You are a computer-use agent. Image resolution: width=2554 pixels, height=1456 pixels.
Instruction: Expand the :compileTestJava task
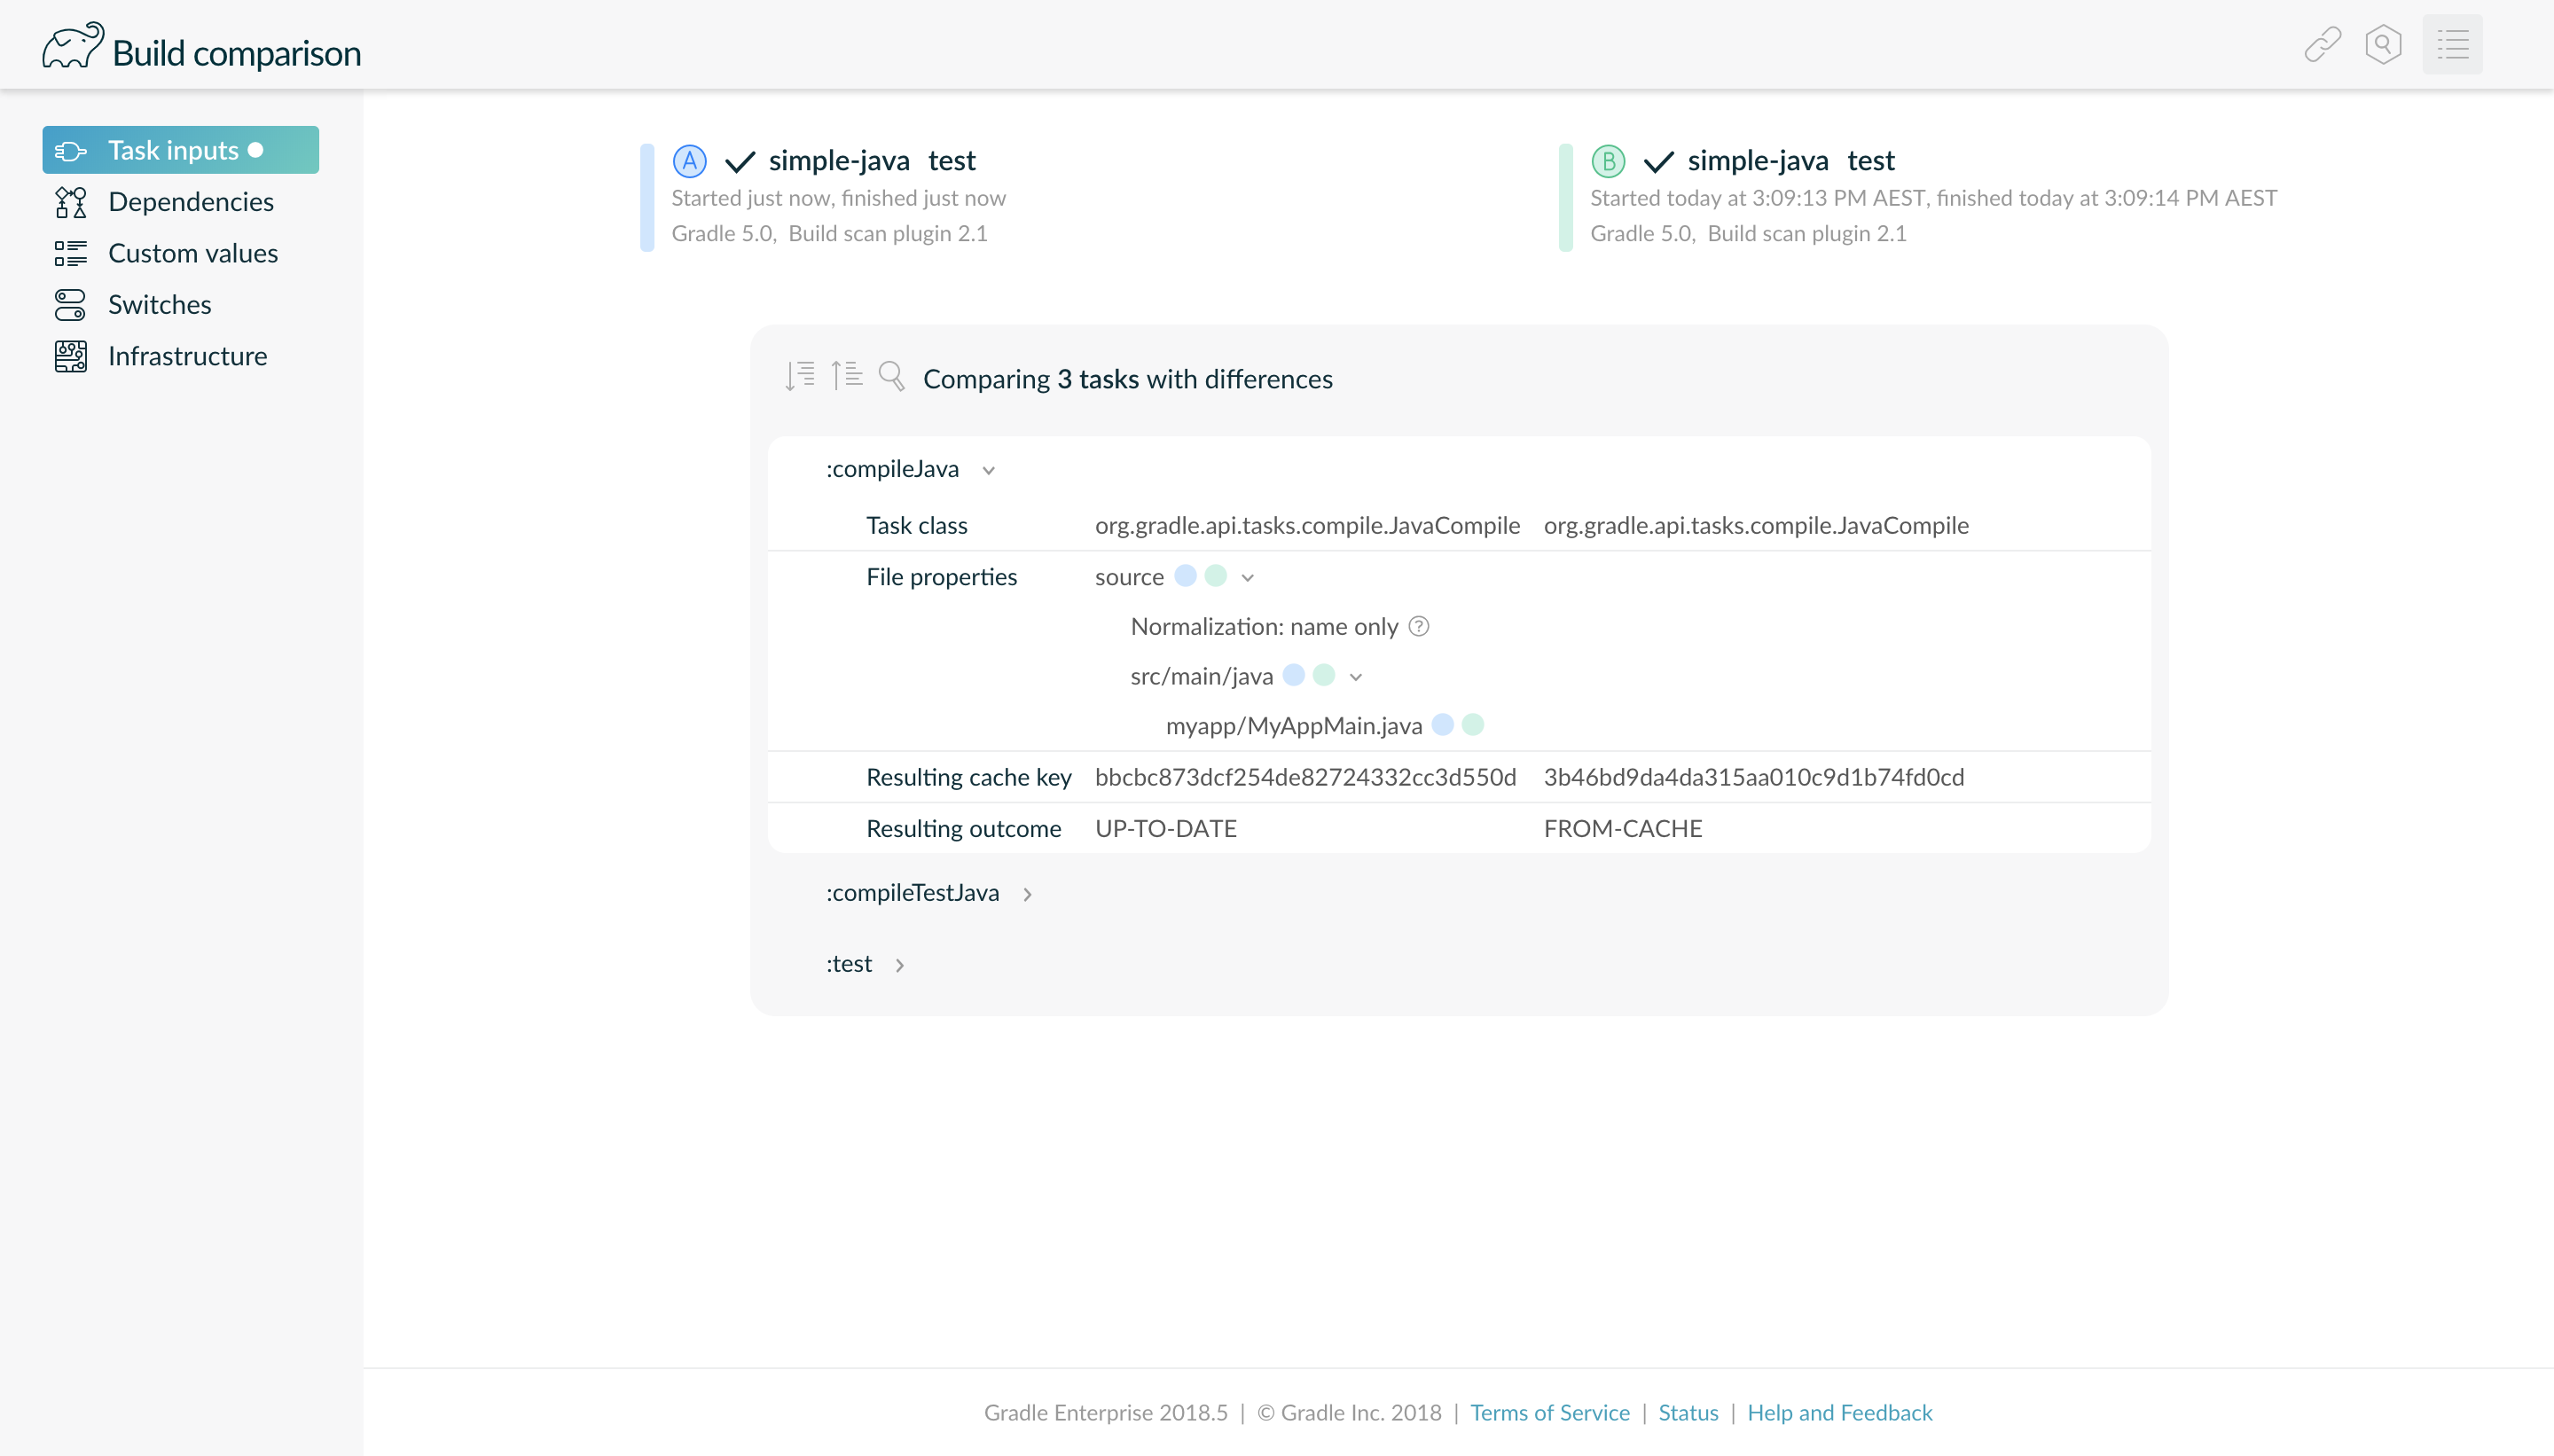1027,895
